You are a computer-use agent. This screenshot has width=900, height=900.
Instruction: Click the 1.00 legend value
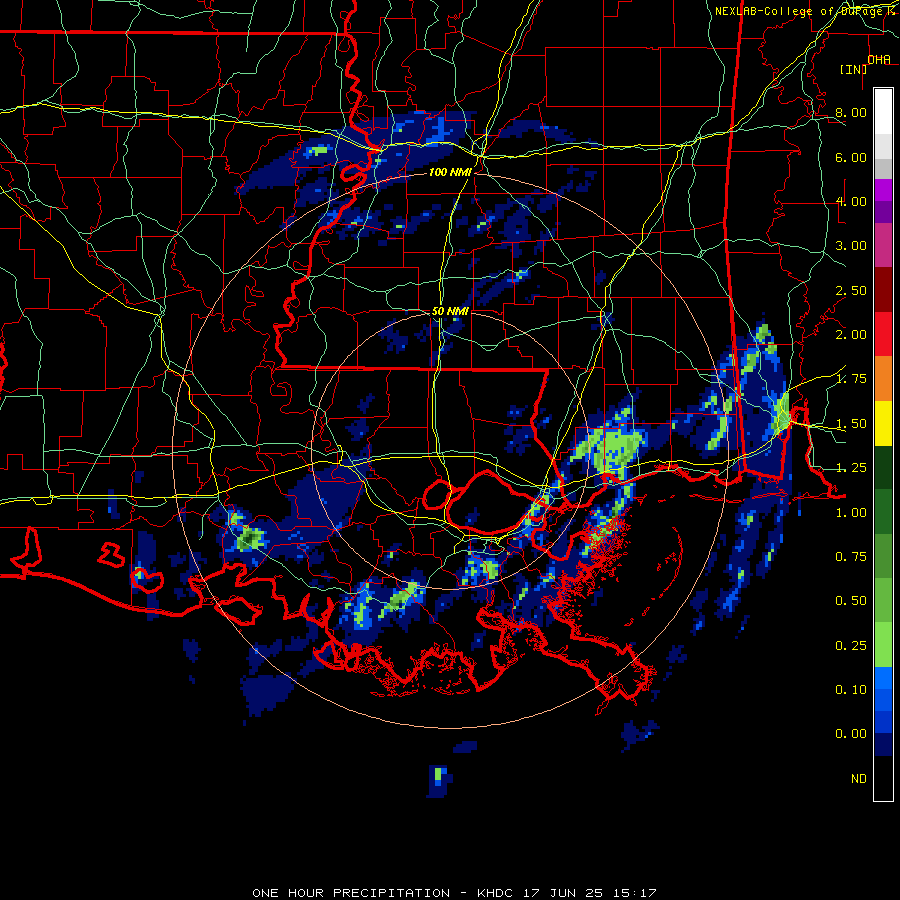click(851, 513)
